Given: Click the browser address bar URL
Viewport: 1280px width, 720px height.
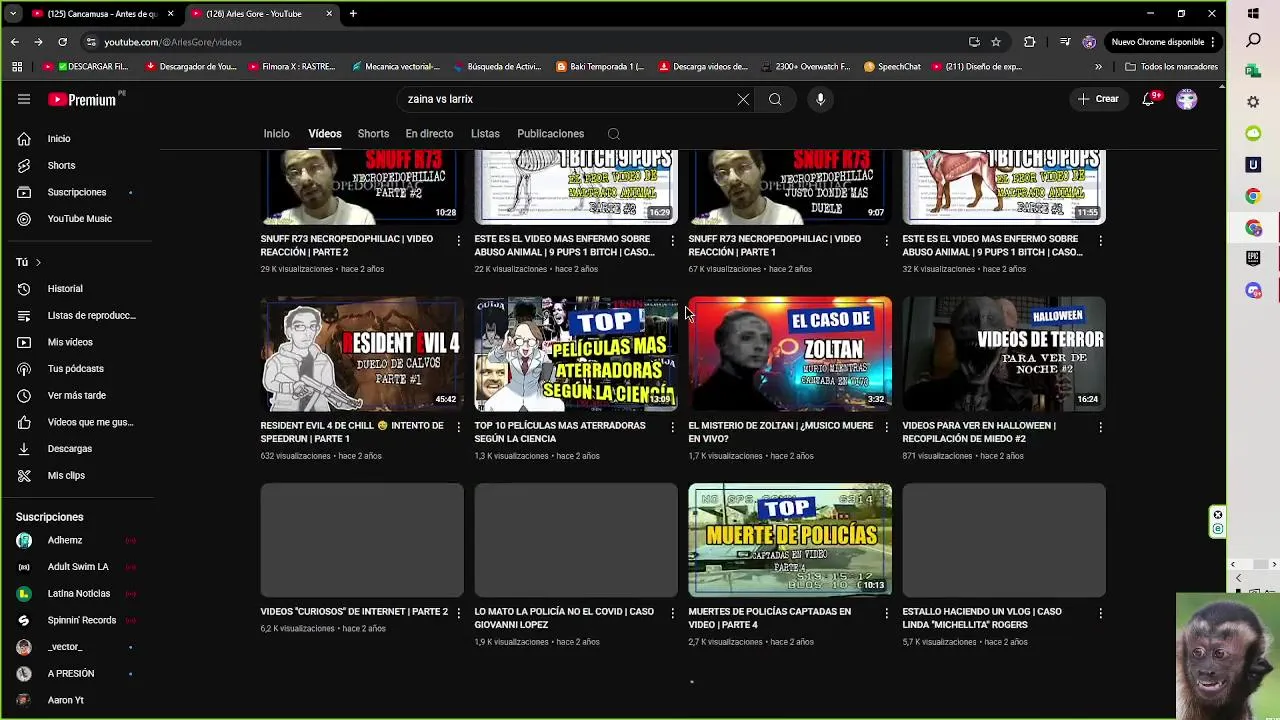Looking at the screenshot, I should tap(173, 42).
